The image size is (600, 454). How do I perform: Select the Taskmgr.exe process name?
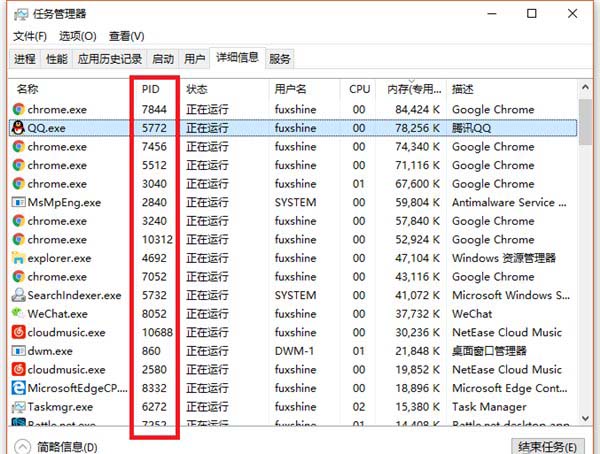tap(60, 407)
